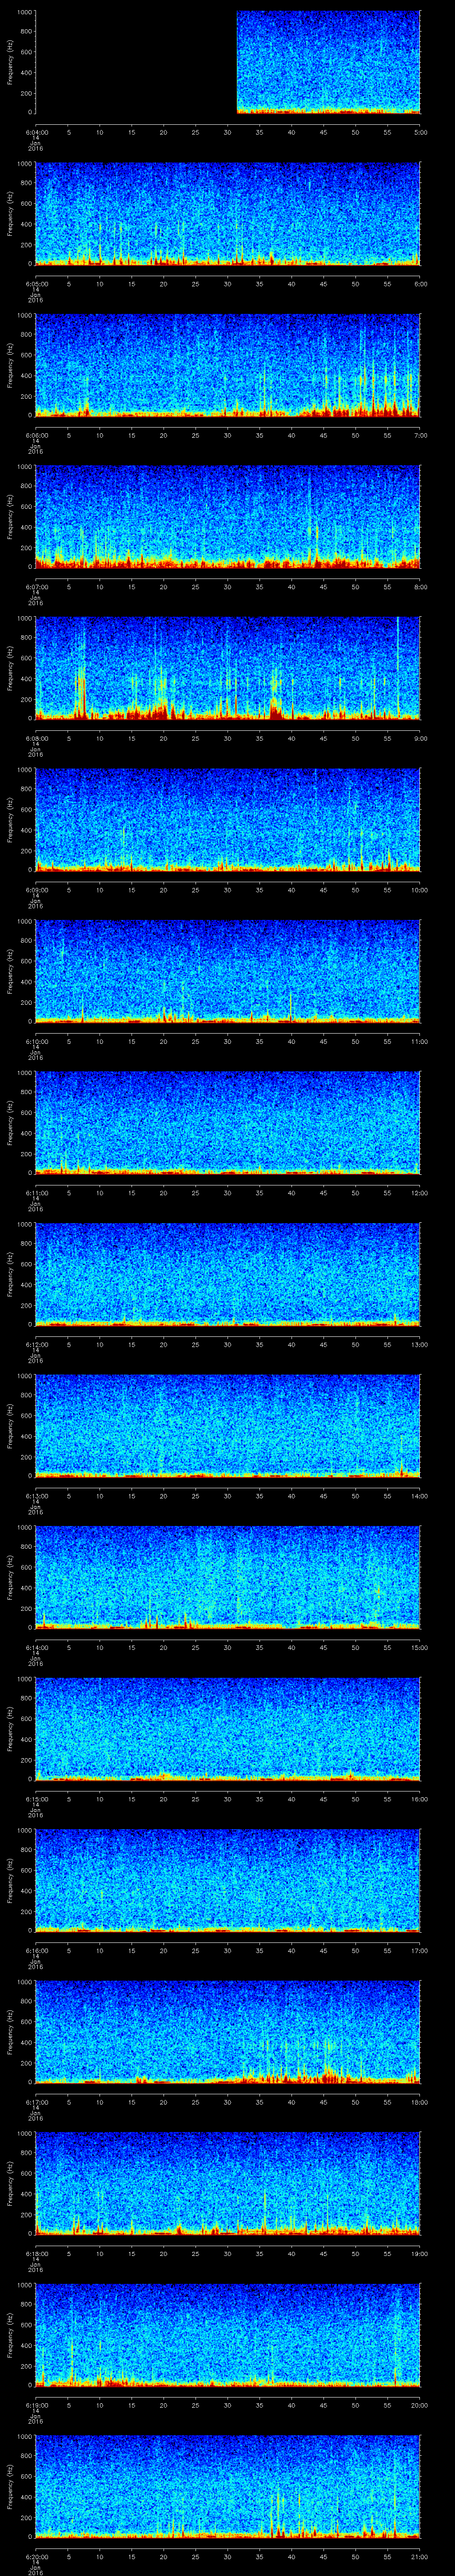
Task: Click the 6:14:00 spectrogram panel
Action: click(x=228, y=1576)
